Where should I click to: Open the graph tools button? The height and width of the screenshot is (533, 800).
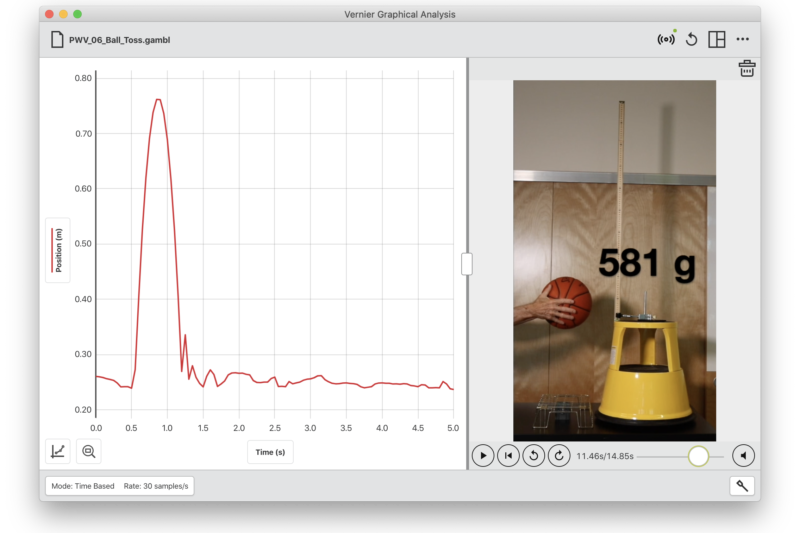pyautogui.click(x=58, y=451)
